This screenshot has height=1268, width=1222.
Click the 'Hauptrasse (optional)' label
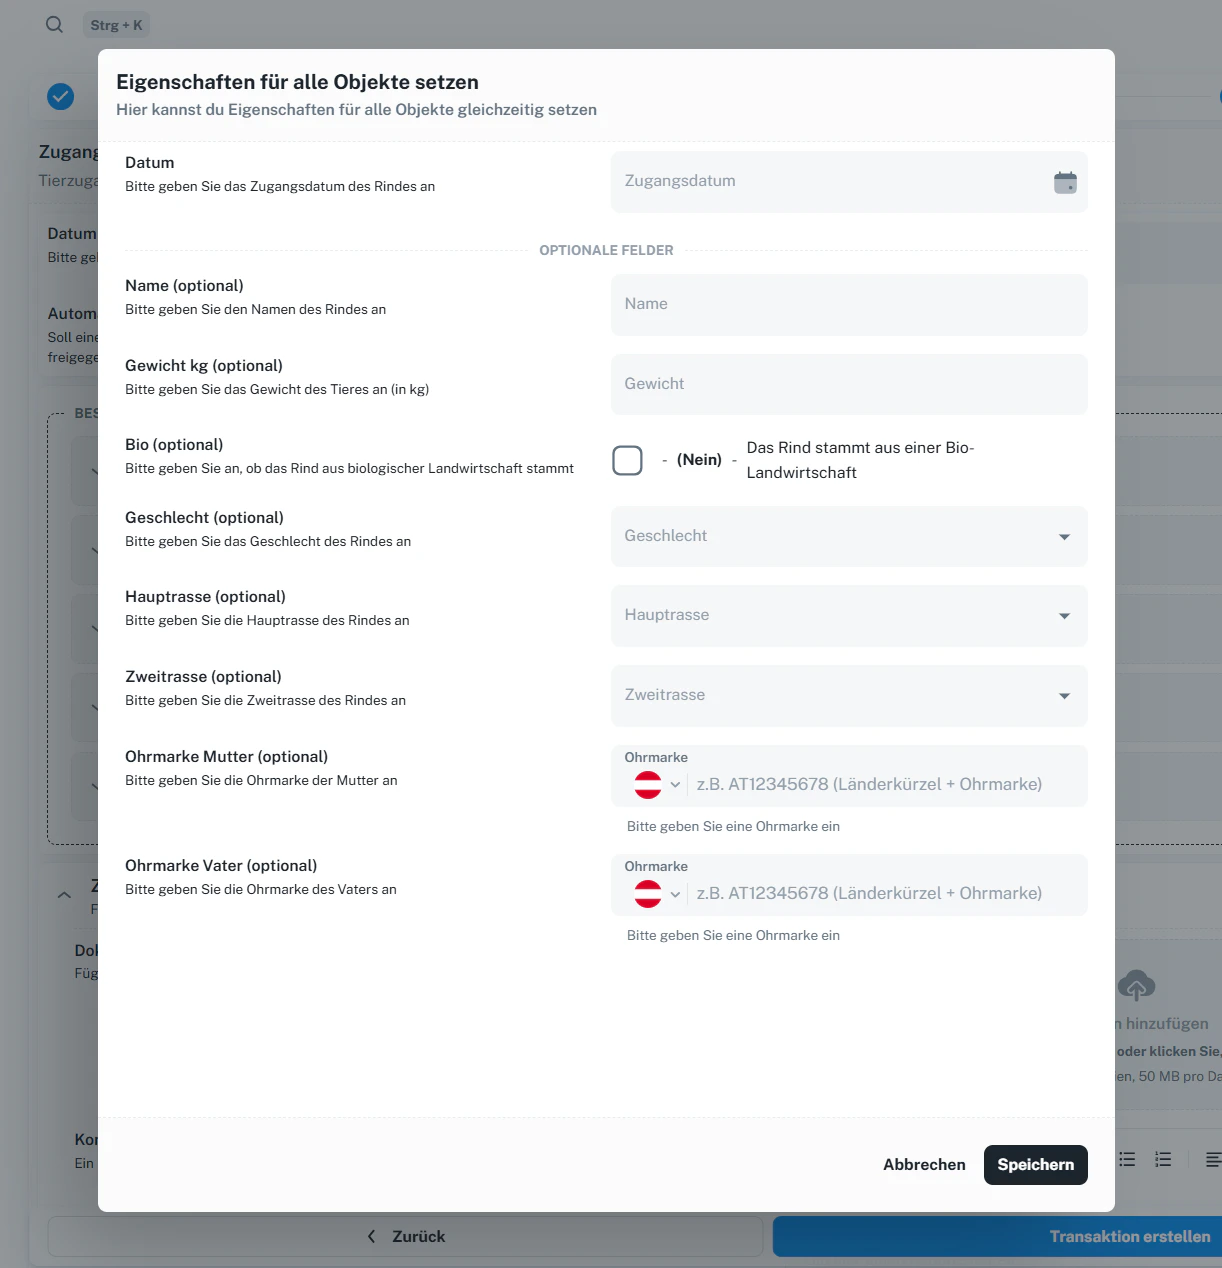(x=205, y=597)
